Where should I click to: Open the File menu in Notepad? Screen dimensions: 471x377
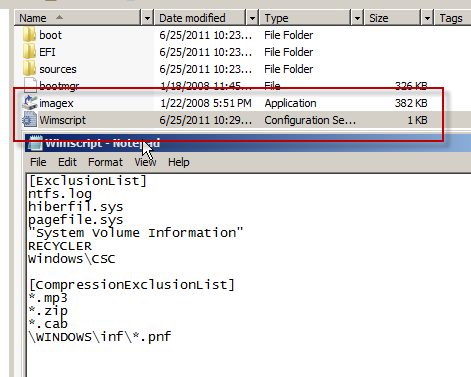coord(38,162)
